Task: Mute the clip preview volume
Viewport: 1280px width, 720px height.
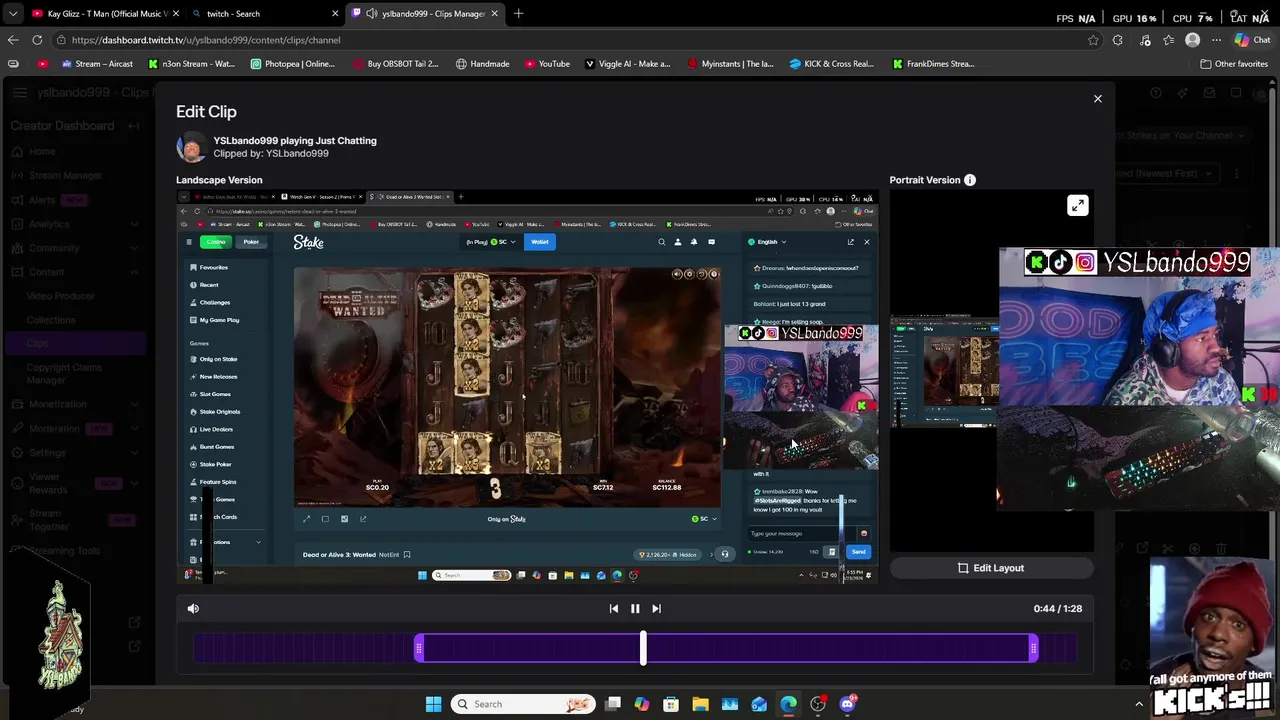Action: tap(193, 608)
